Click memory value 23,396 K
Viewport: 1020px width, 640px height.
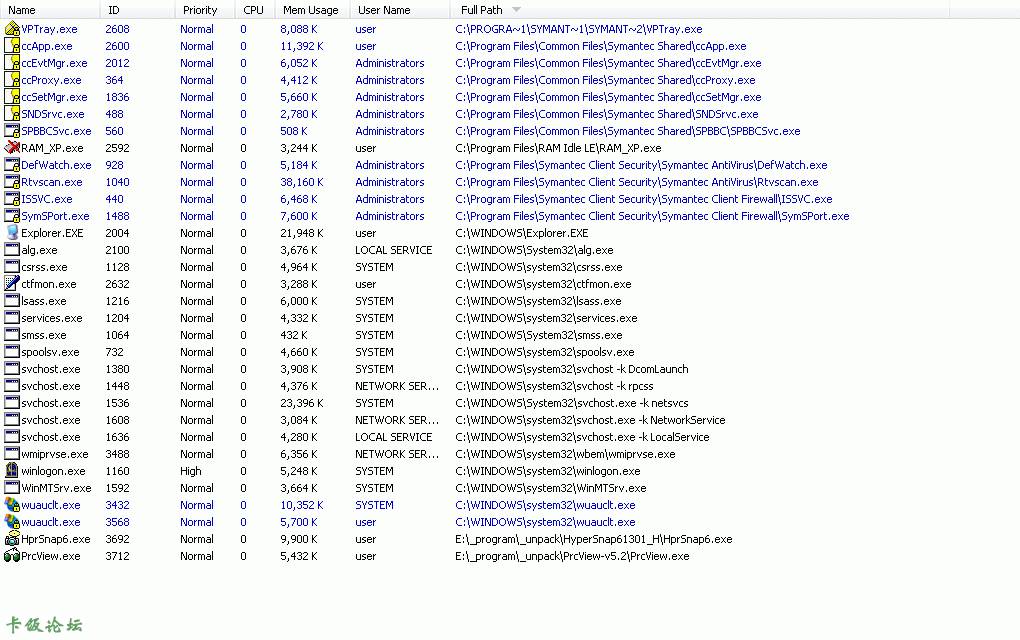pyautogui.click(x=302, y=403)
